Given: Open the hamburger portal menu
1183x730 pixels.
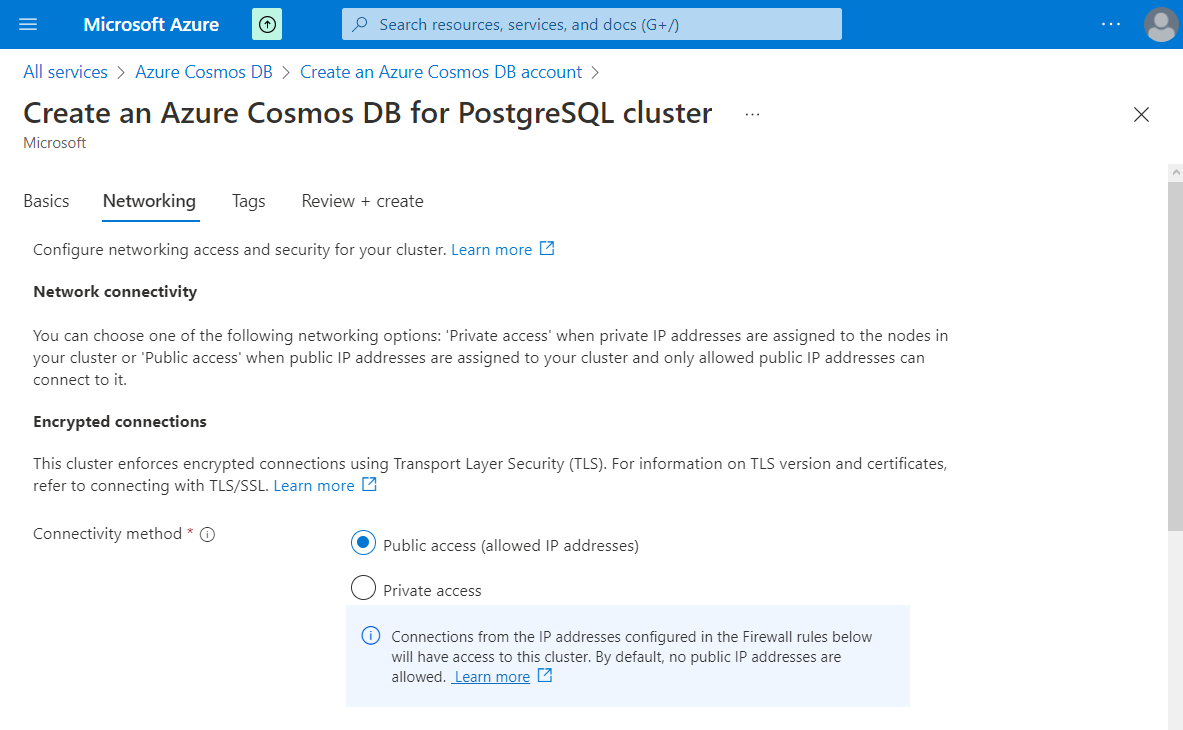Looking at the screenshot, I should tap(28, 24).
